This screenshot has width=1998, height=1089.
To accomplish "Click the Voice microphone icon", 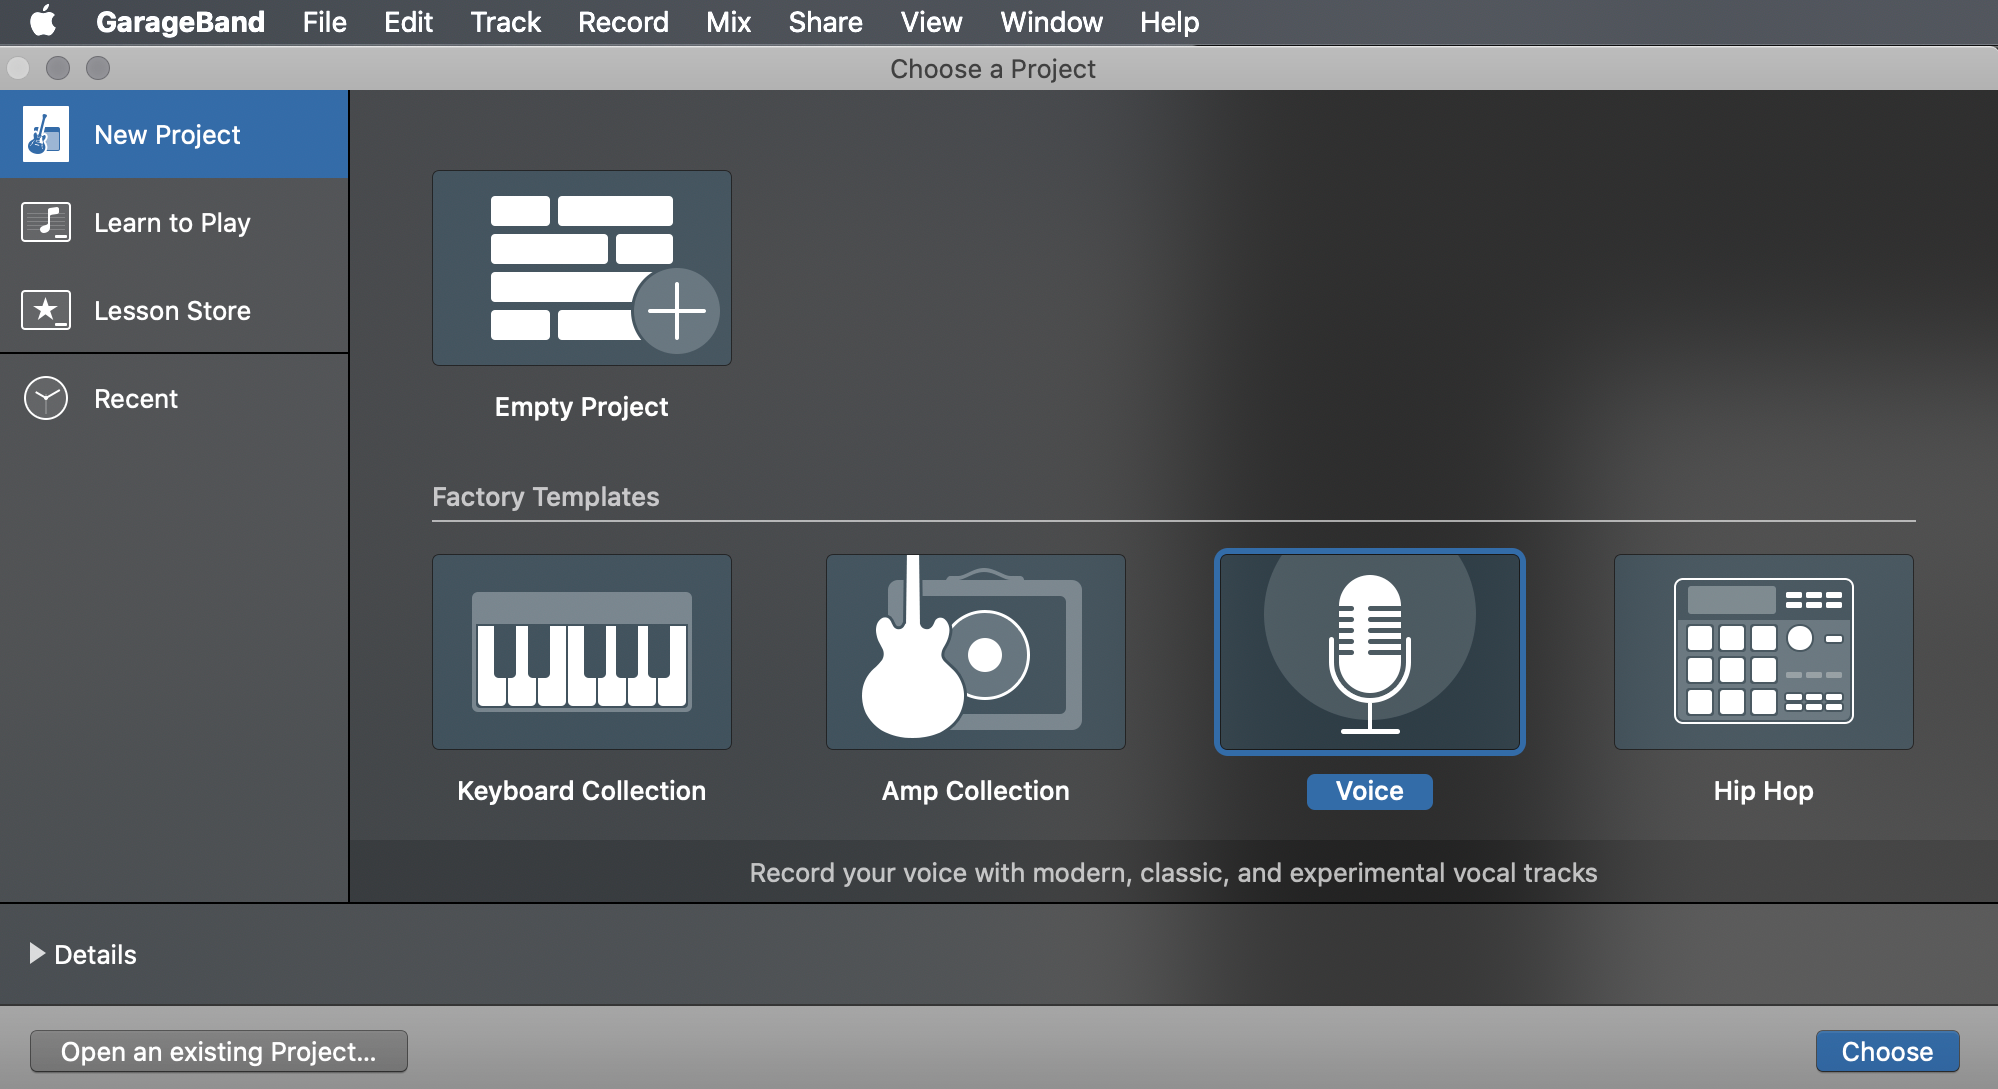I will coord(1368,652).
